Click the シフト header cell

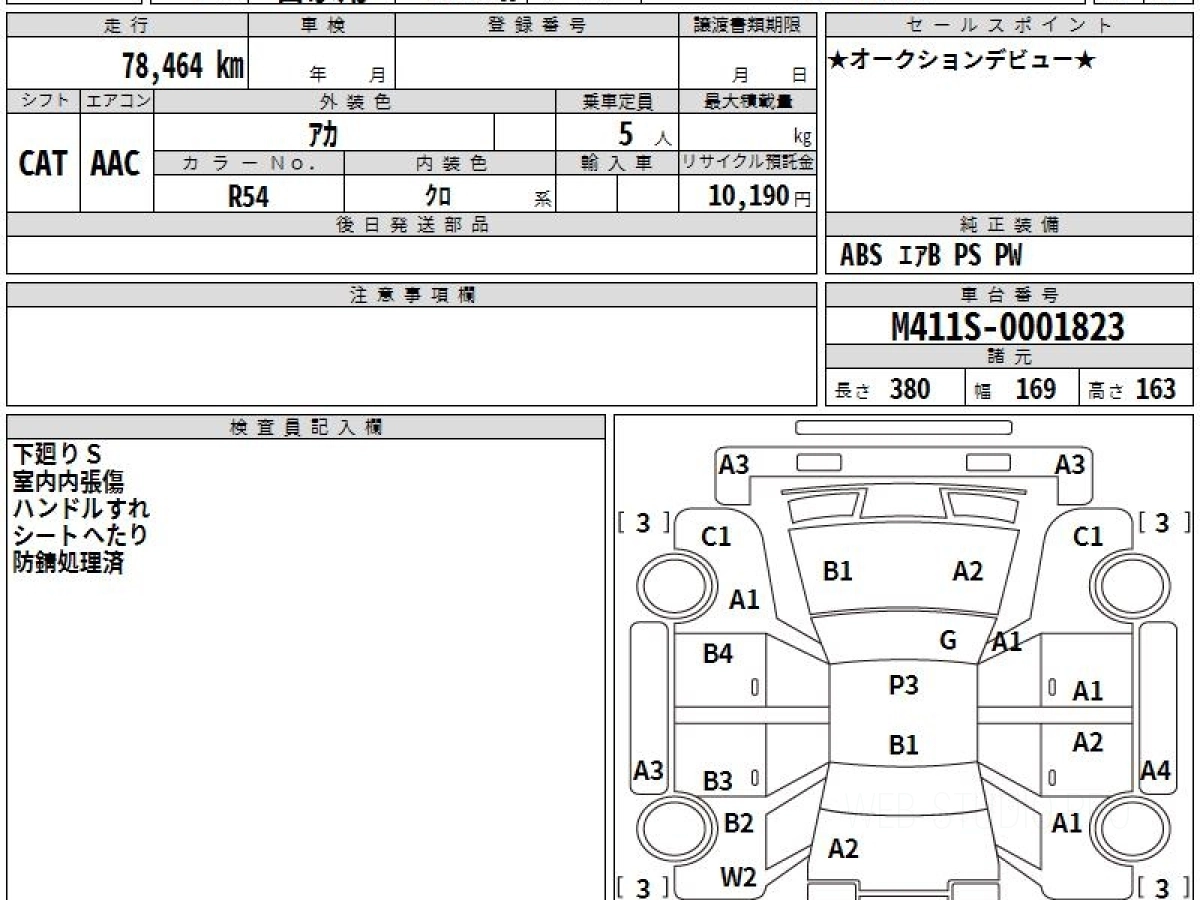pos(43,101)
